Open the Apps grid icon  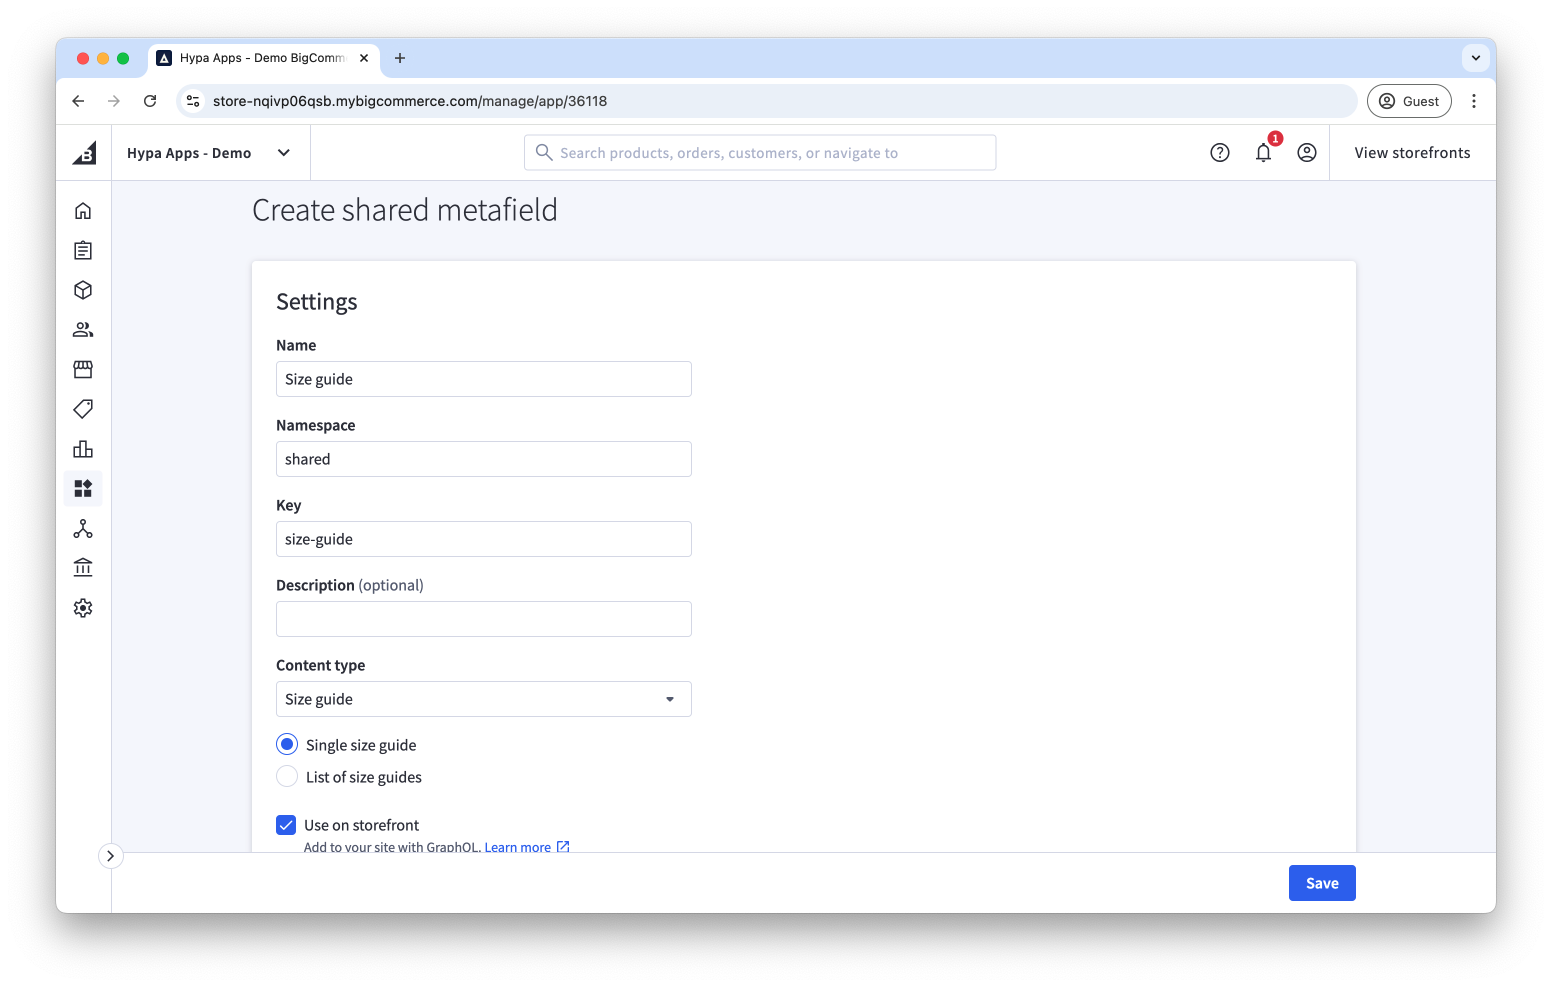tap(83, 488)
